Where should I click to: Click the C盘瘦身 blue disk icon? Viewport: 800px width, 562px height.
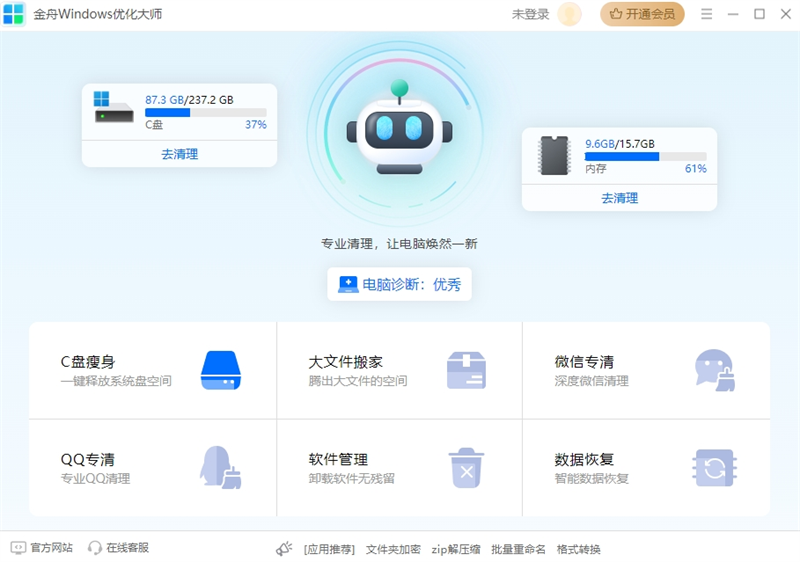(x=220, y=370)
